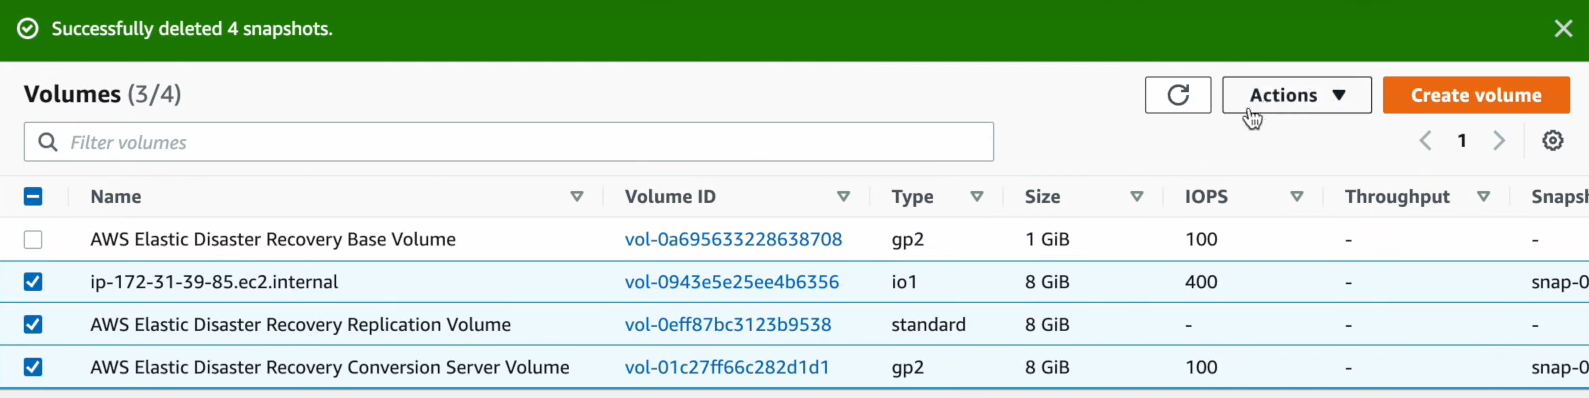Open table preferences gear icon
This screenshot has width=1589, height=398.
(x=1552, y=141)
